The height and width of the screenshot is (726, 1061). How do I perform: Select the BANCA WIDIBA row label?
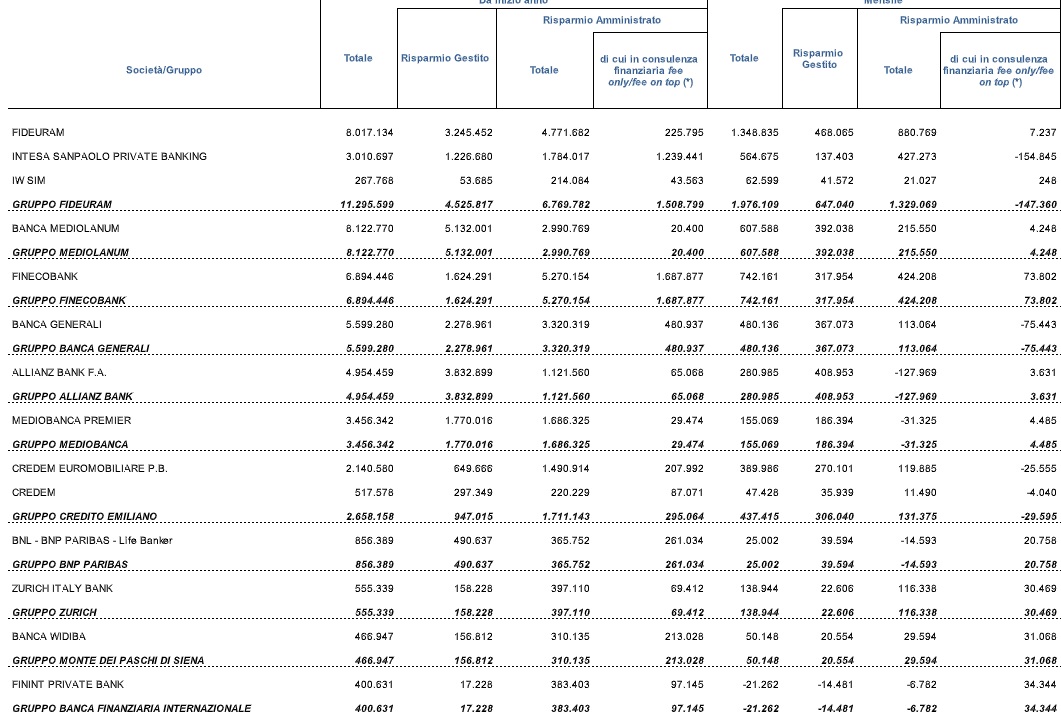(49, 637)
